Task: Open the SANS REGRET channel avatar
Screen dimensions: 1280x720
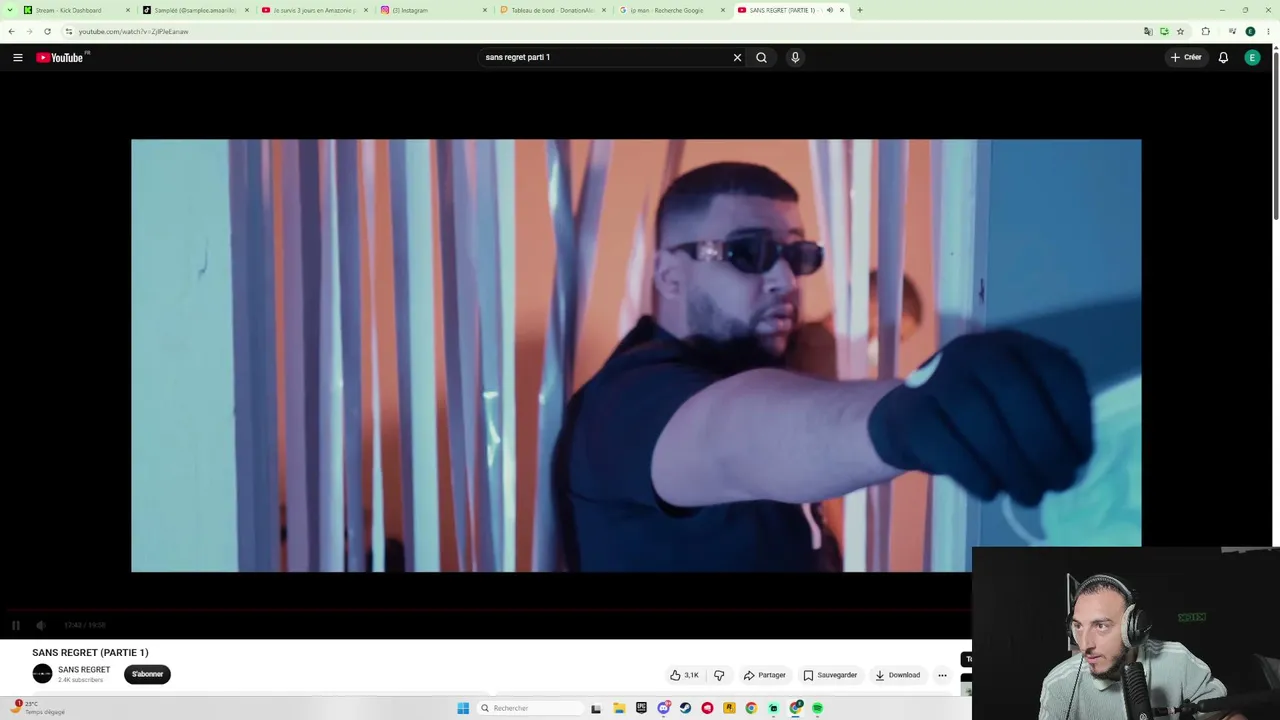Action: [x=42, y=674]
